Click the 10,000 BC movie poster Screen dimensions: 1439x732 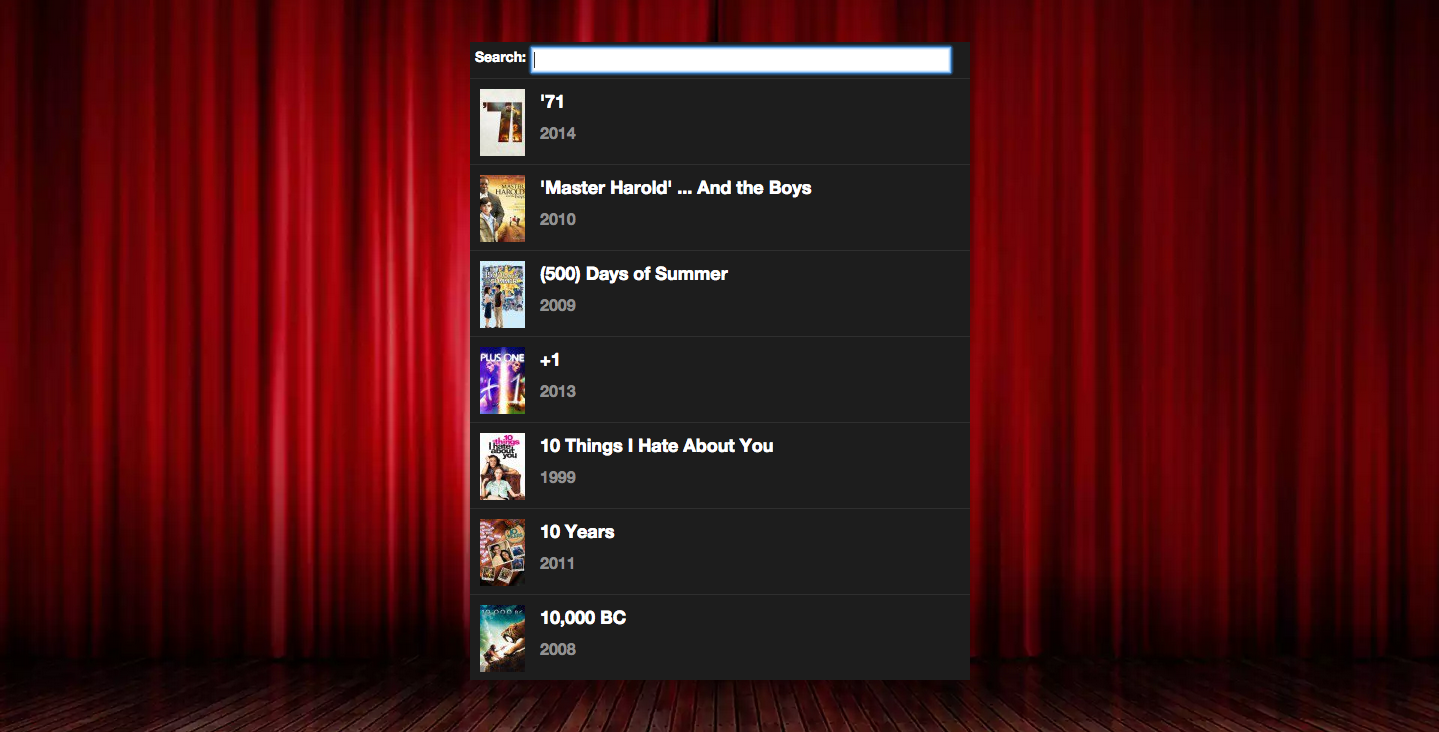click(x=502, y=637)
